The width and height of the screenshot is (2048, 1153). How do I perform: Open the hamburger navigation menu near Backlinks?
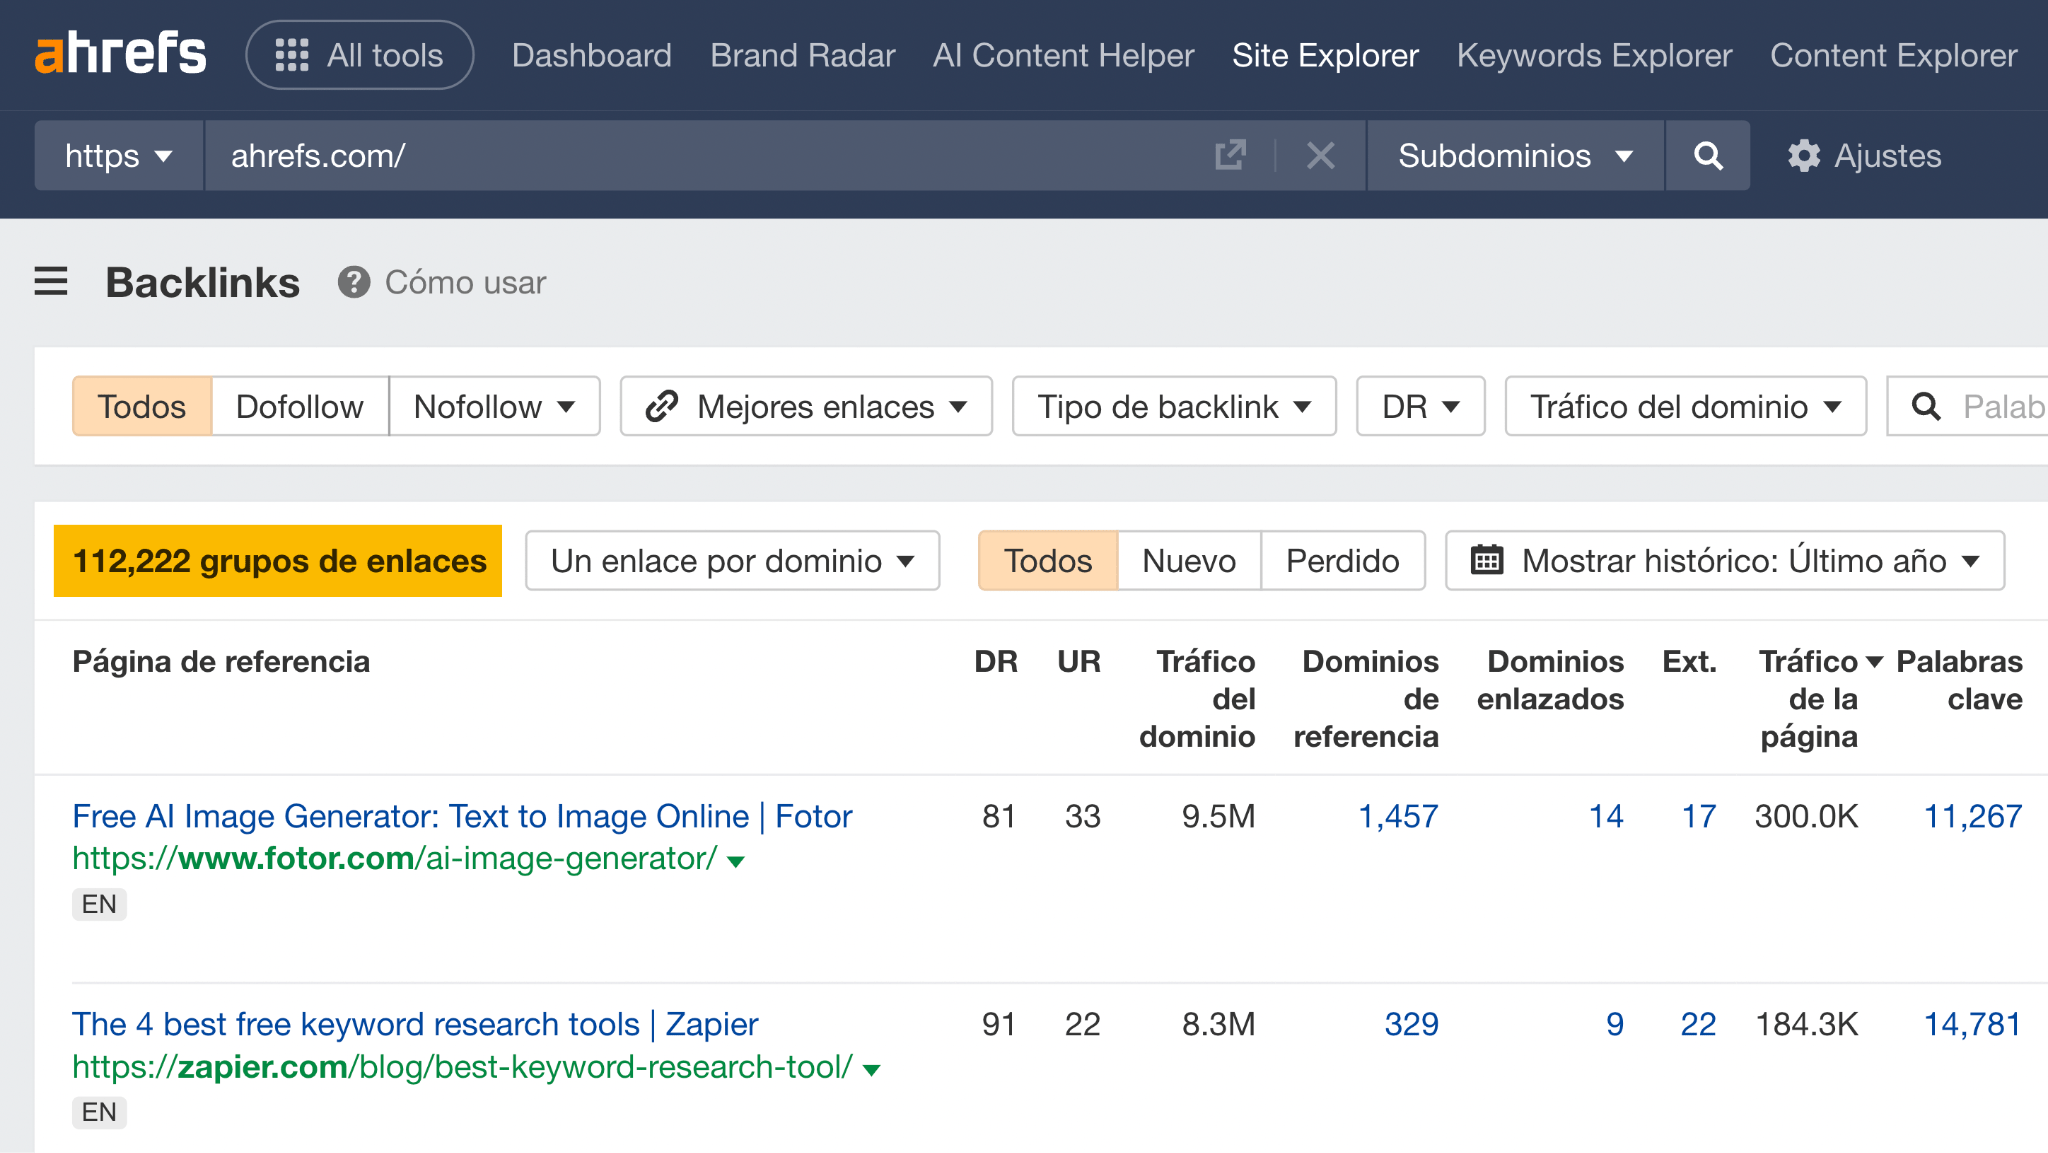click(51, 282)
